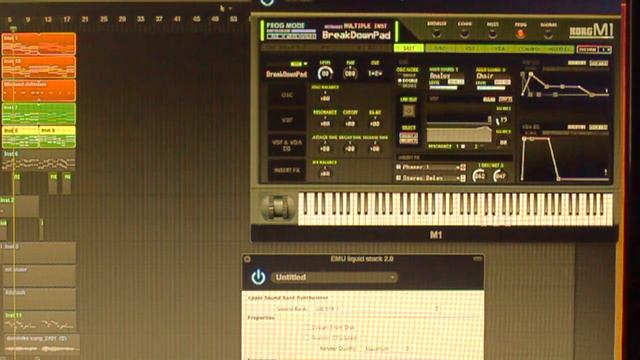640x360 pixels.
Task: Switch to the EASY tab in Korg M1
Action: click(x=409, y=49)
